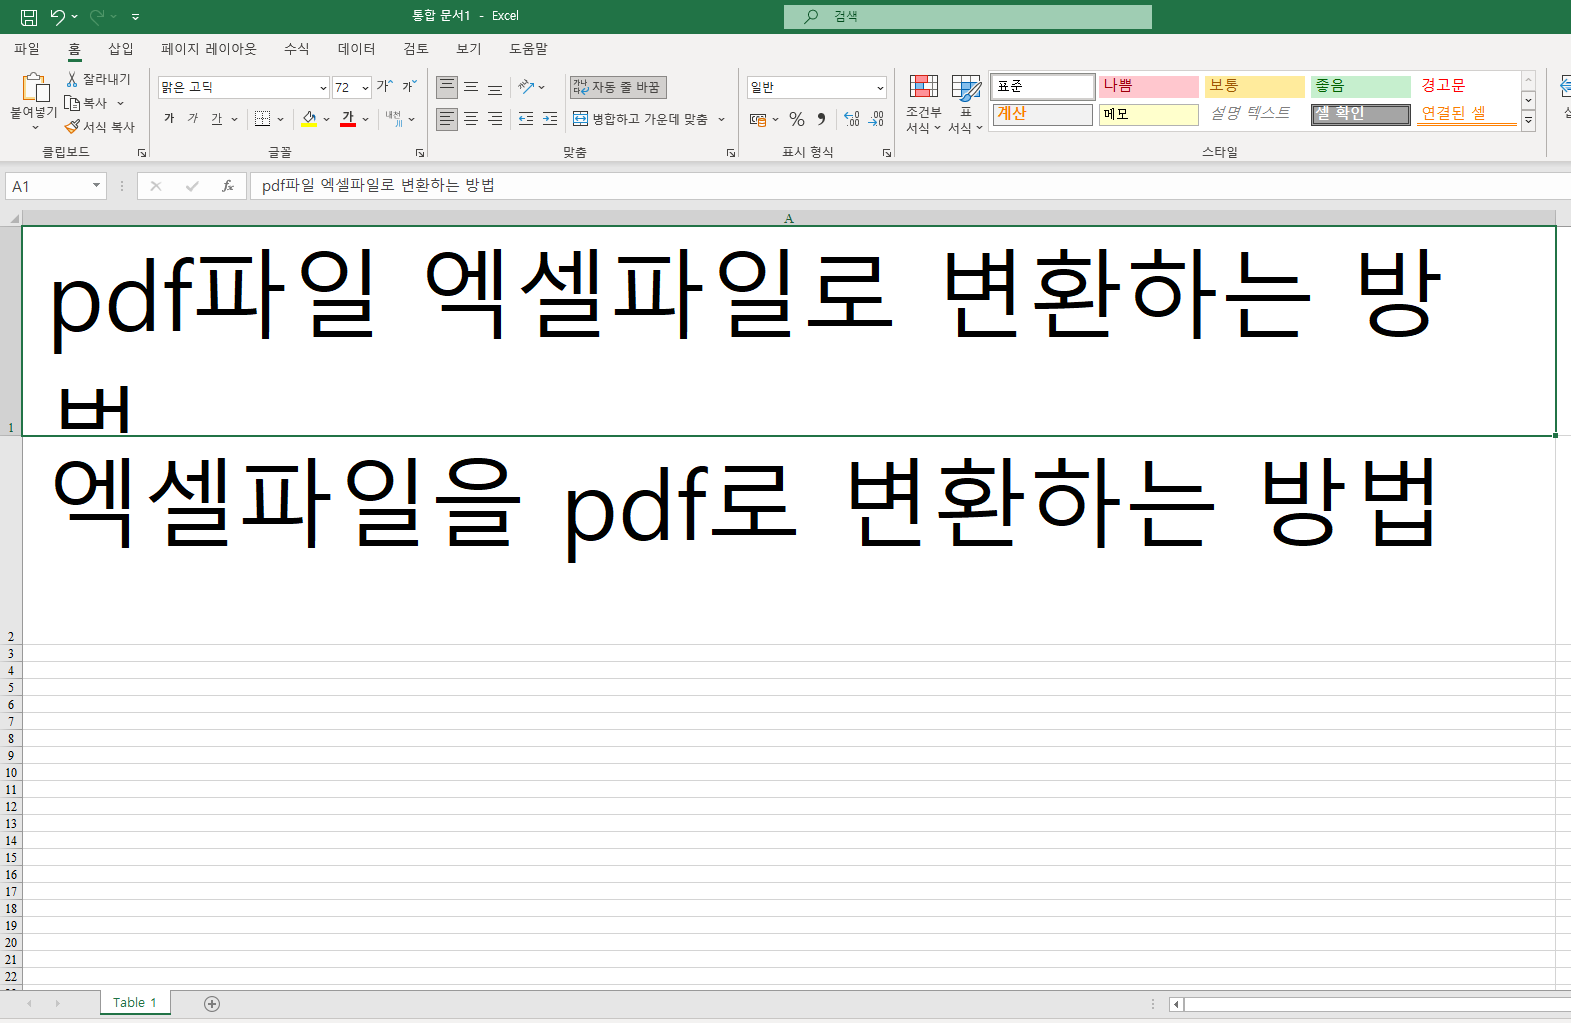Image resolution: width=1571 pixels, height=1023 pixels.
Task: Add a new sheet with the plus icon
Action: 212,1003
